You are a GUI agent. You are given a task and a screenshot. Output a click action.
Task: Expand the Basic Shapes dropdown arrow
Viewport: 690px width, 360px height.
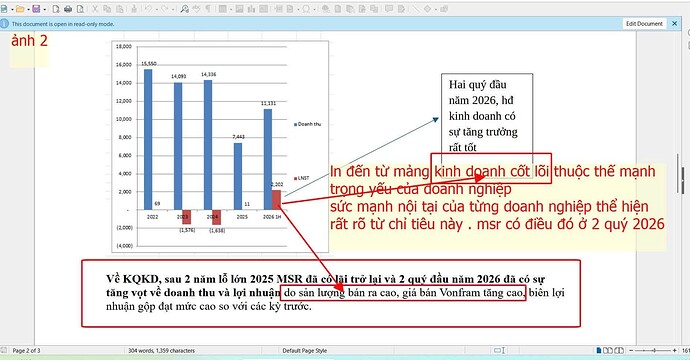[x=436, y=9]
